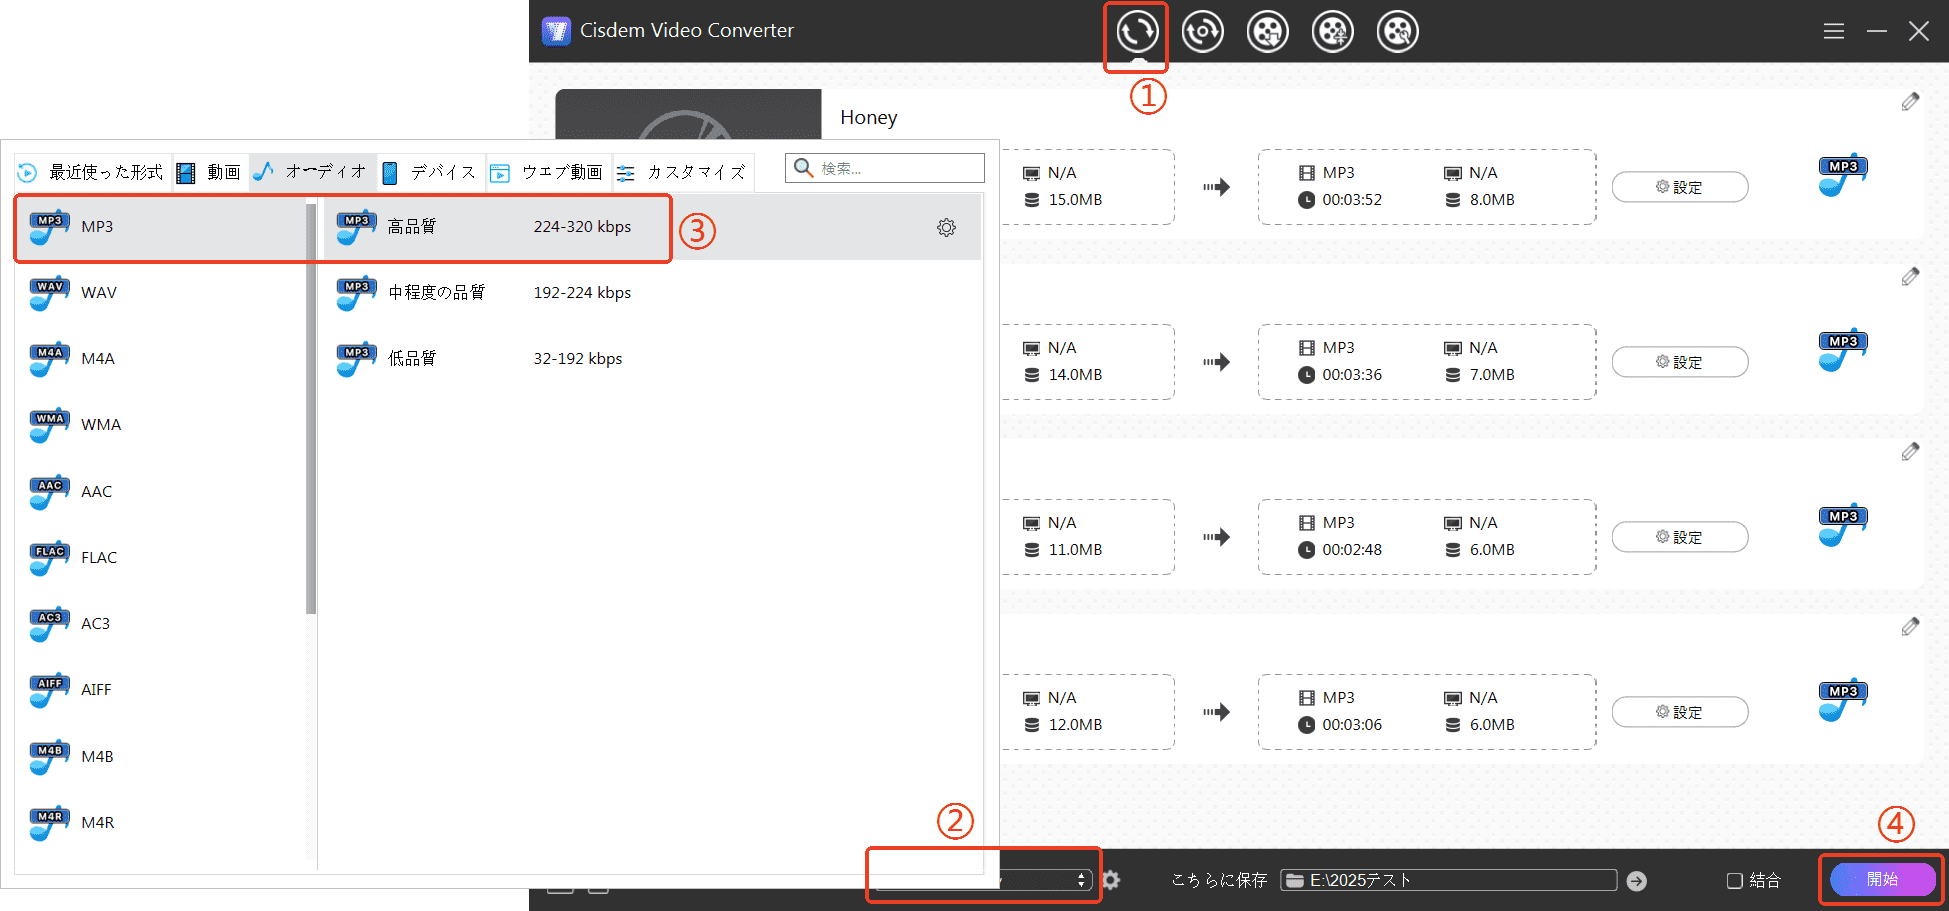This screenshot has height=911, width=1949.
Task: Select WAV in the audio format list
Action: 161,293
